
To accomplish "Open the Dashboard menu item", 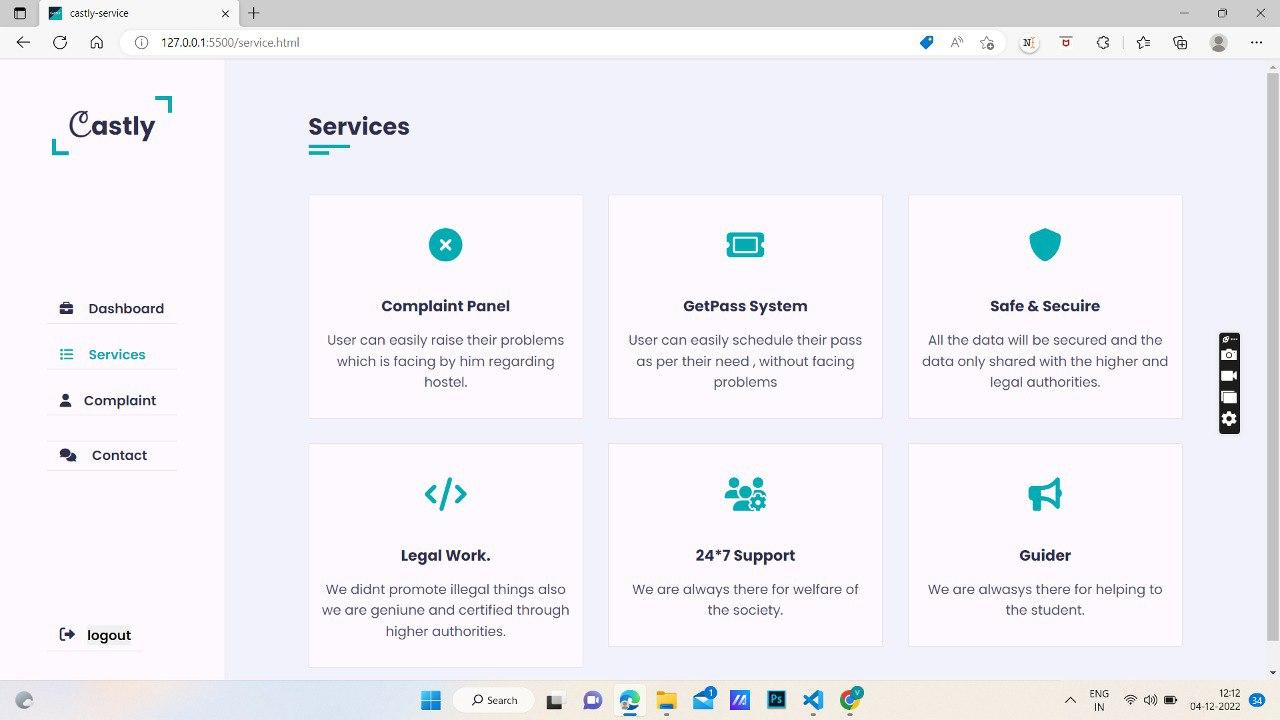I will pyautogui.click(x=112, y=308).
